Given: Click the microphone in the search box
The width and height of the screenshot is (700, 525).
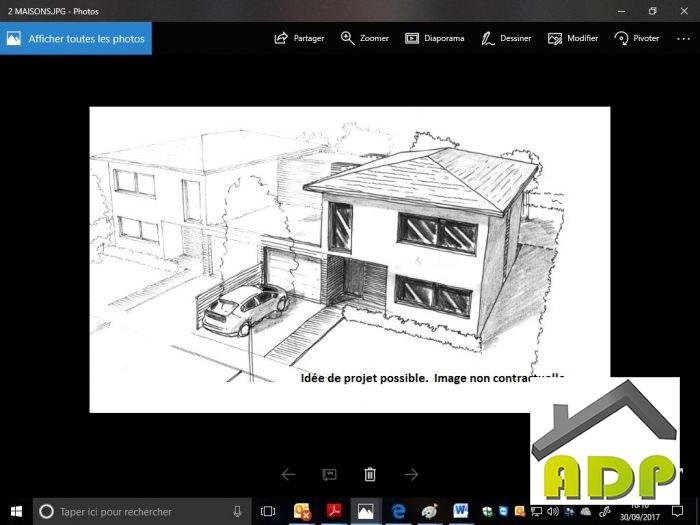Looking at the screenshot, I should tap(237, 511).
